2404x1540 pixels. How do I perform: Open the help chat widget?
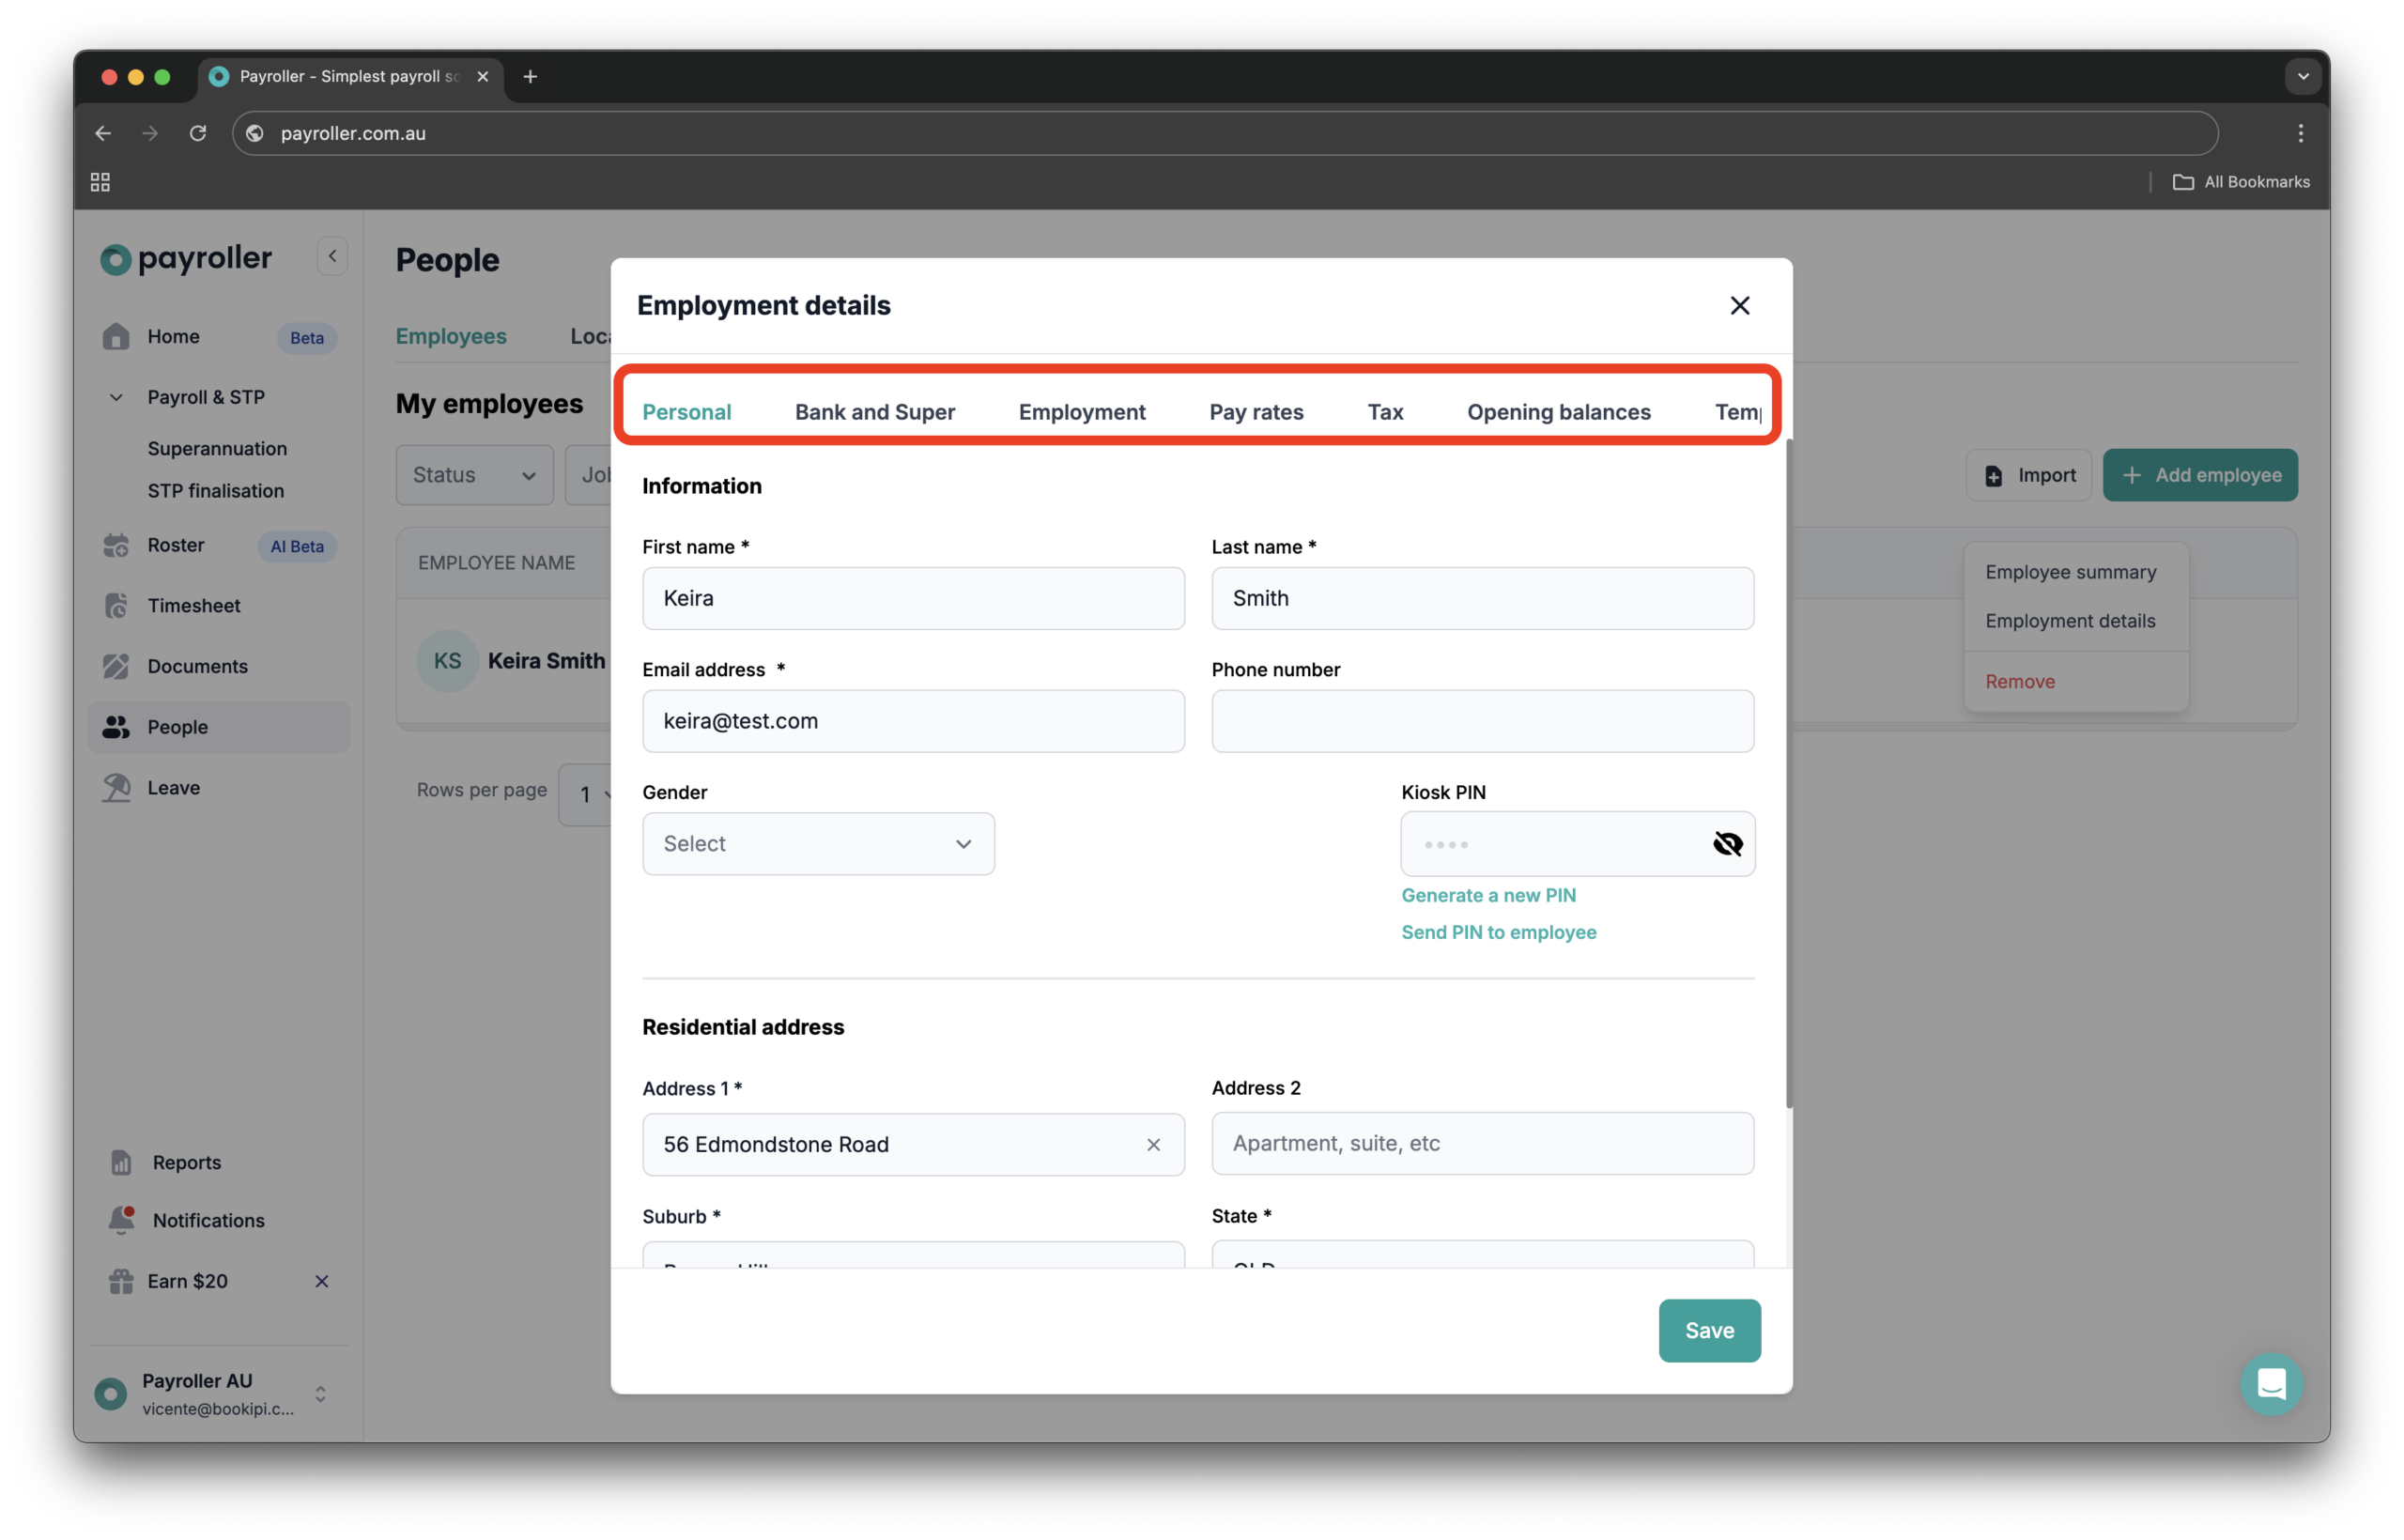[2271, 1384]
